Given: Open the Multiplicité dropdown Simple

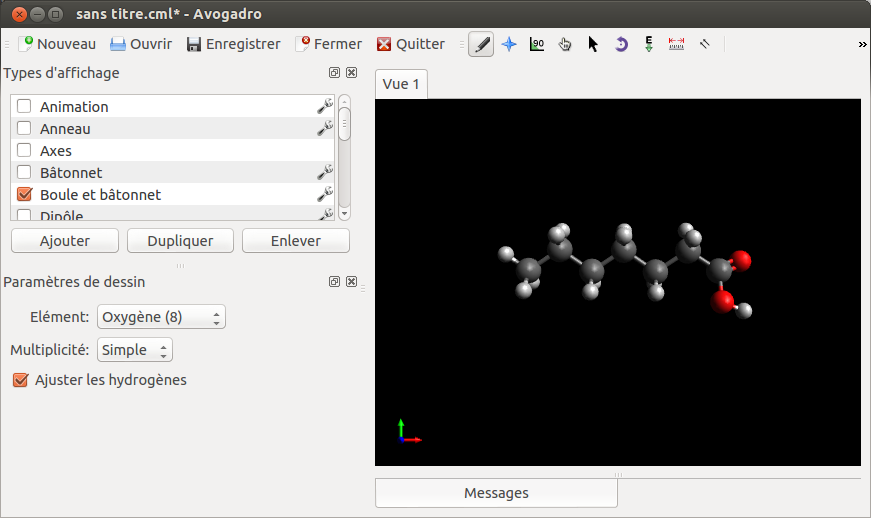Looking at the screenshot, I should click(x=134, y=350).
